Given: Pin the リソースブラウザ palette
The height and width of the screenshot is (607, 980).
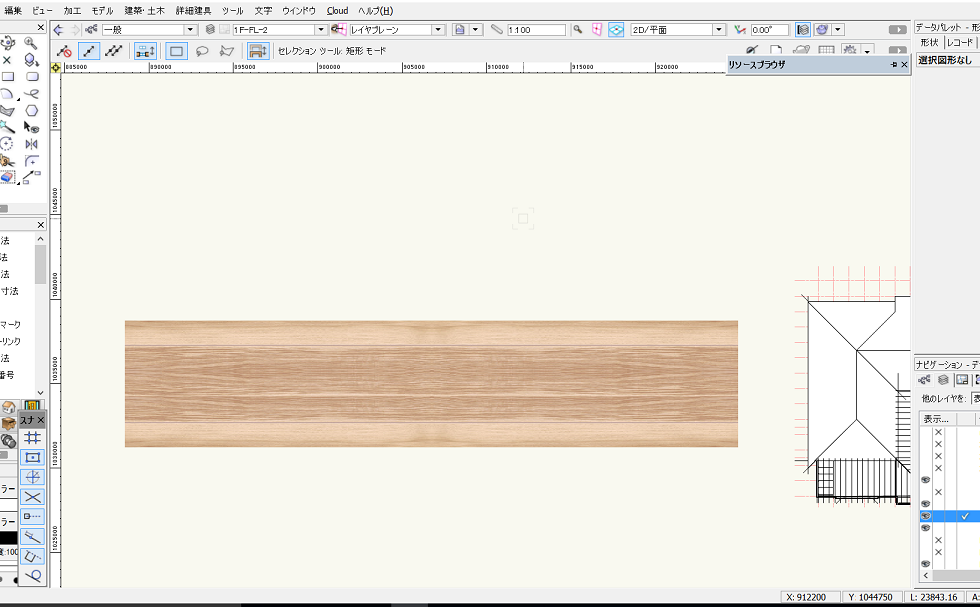Looking at the screenshot, I should (894, 64).
